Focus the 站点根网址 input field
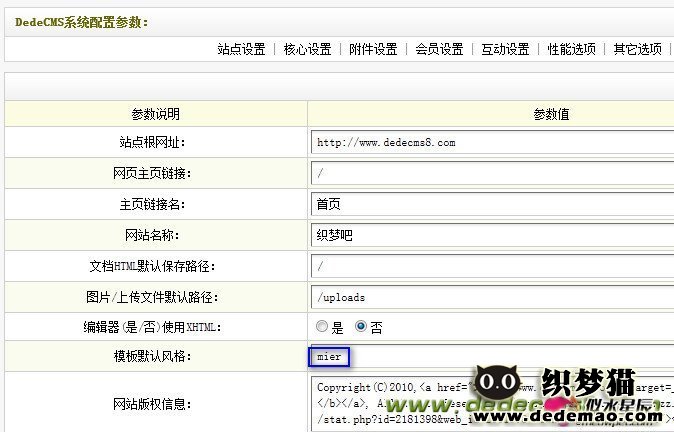 click(492, 142)
